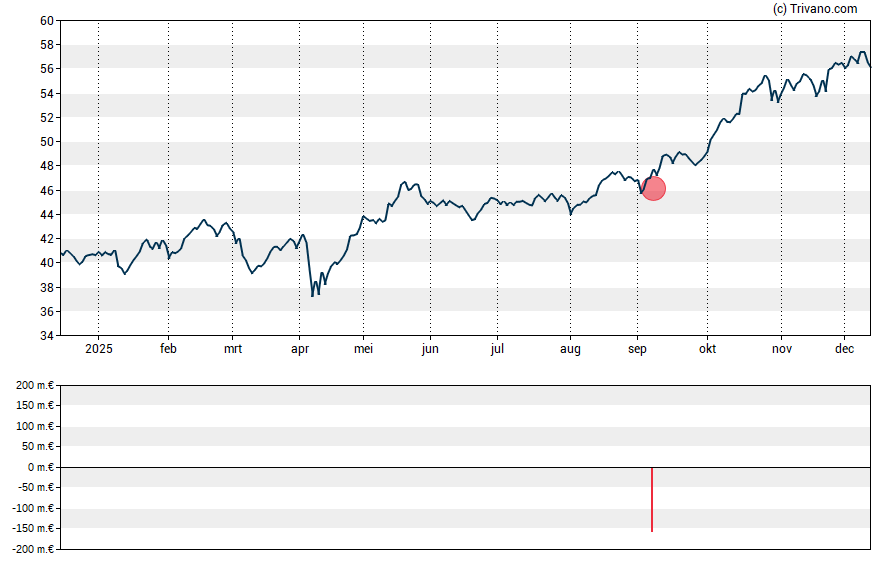Screen dimensions: 888x565
Task: Click the red negative bar in the lower chart
Action: pos(652,499)
